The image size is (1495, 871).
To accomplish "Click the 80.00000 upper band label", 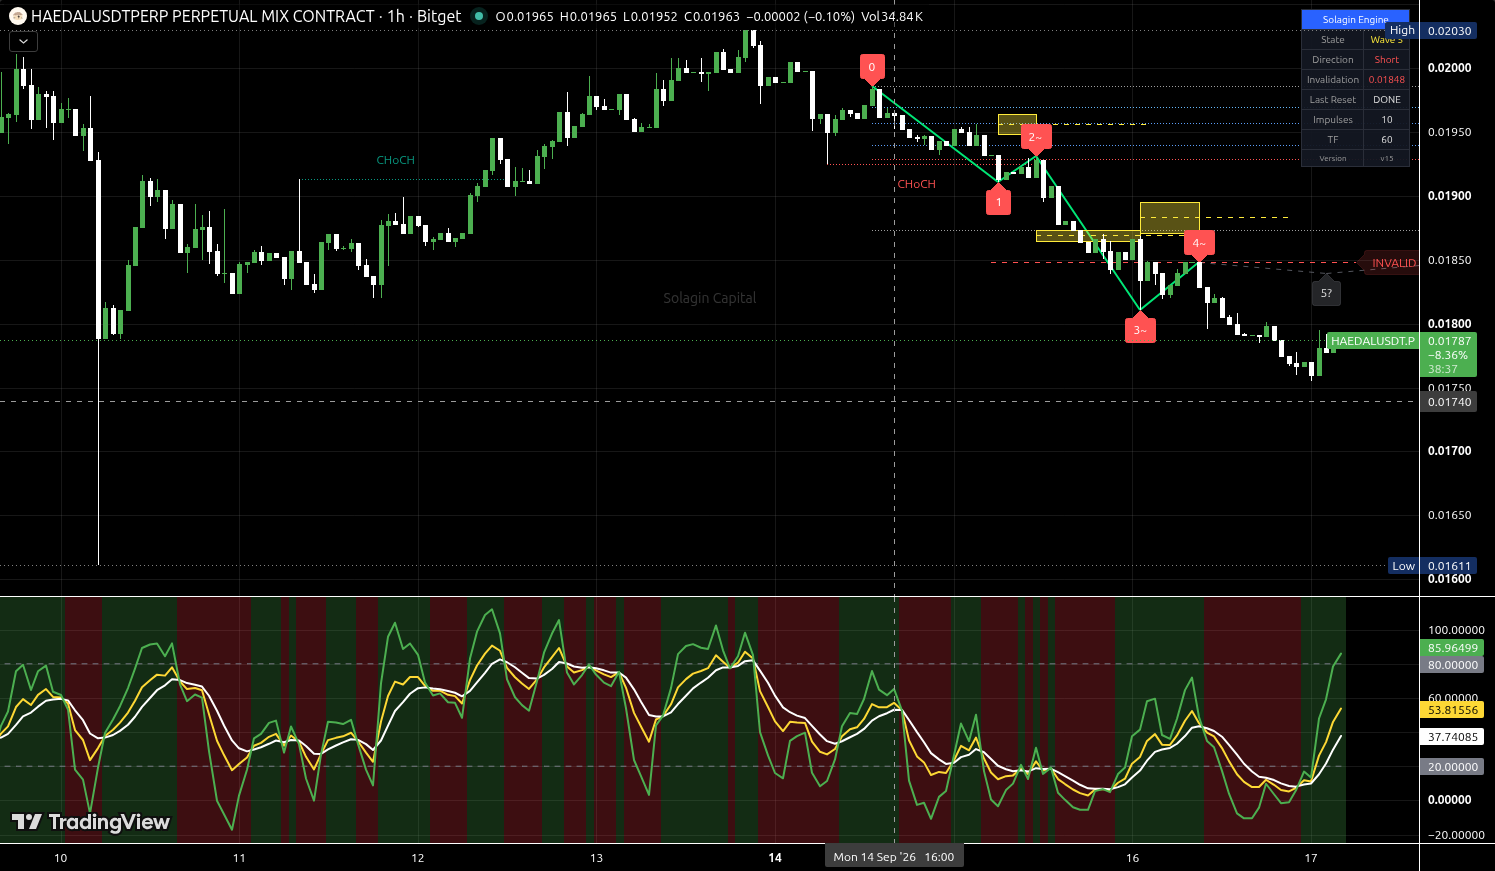I will [x=1452, y=665].
